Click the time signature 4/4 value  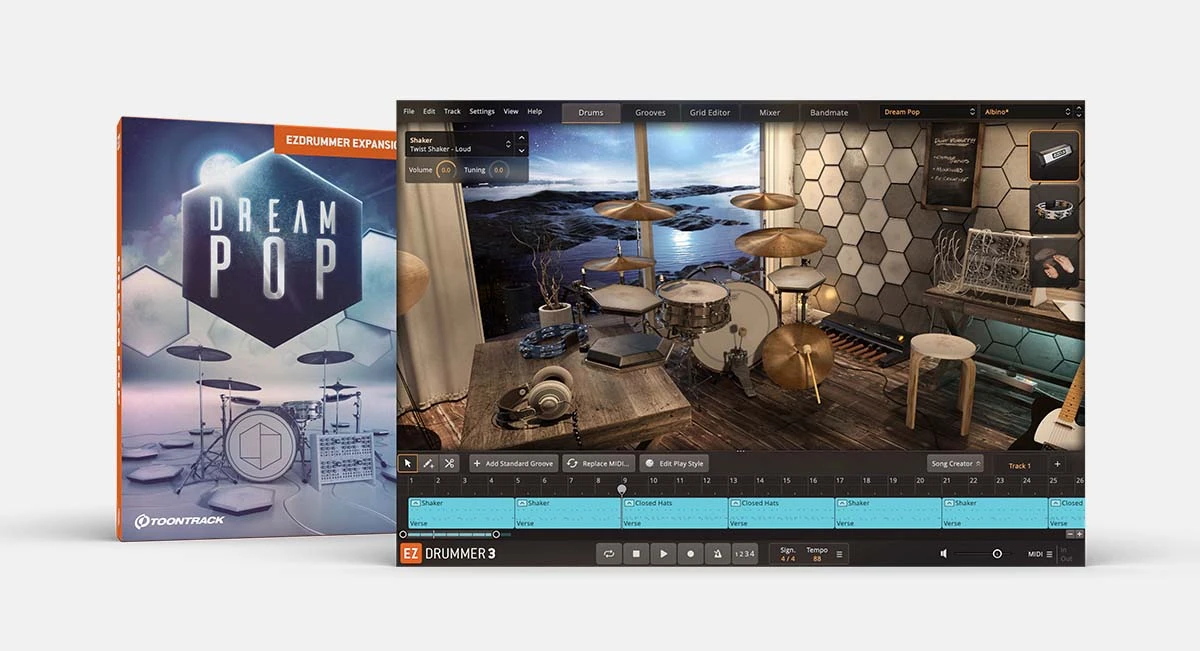788,558
